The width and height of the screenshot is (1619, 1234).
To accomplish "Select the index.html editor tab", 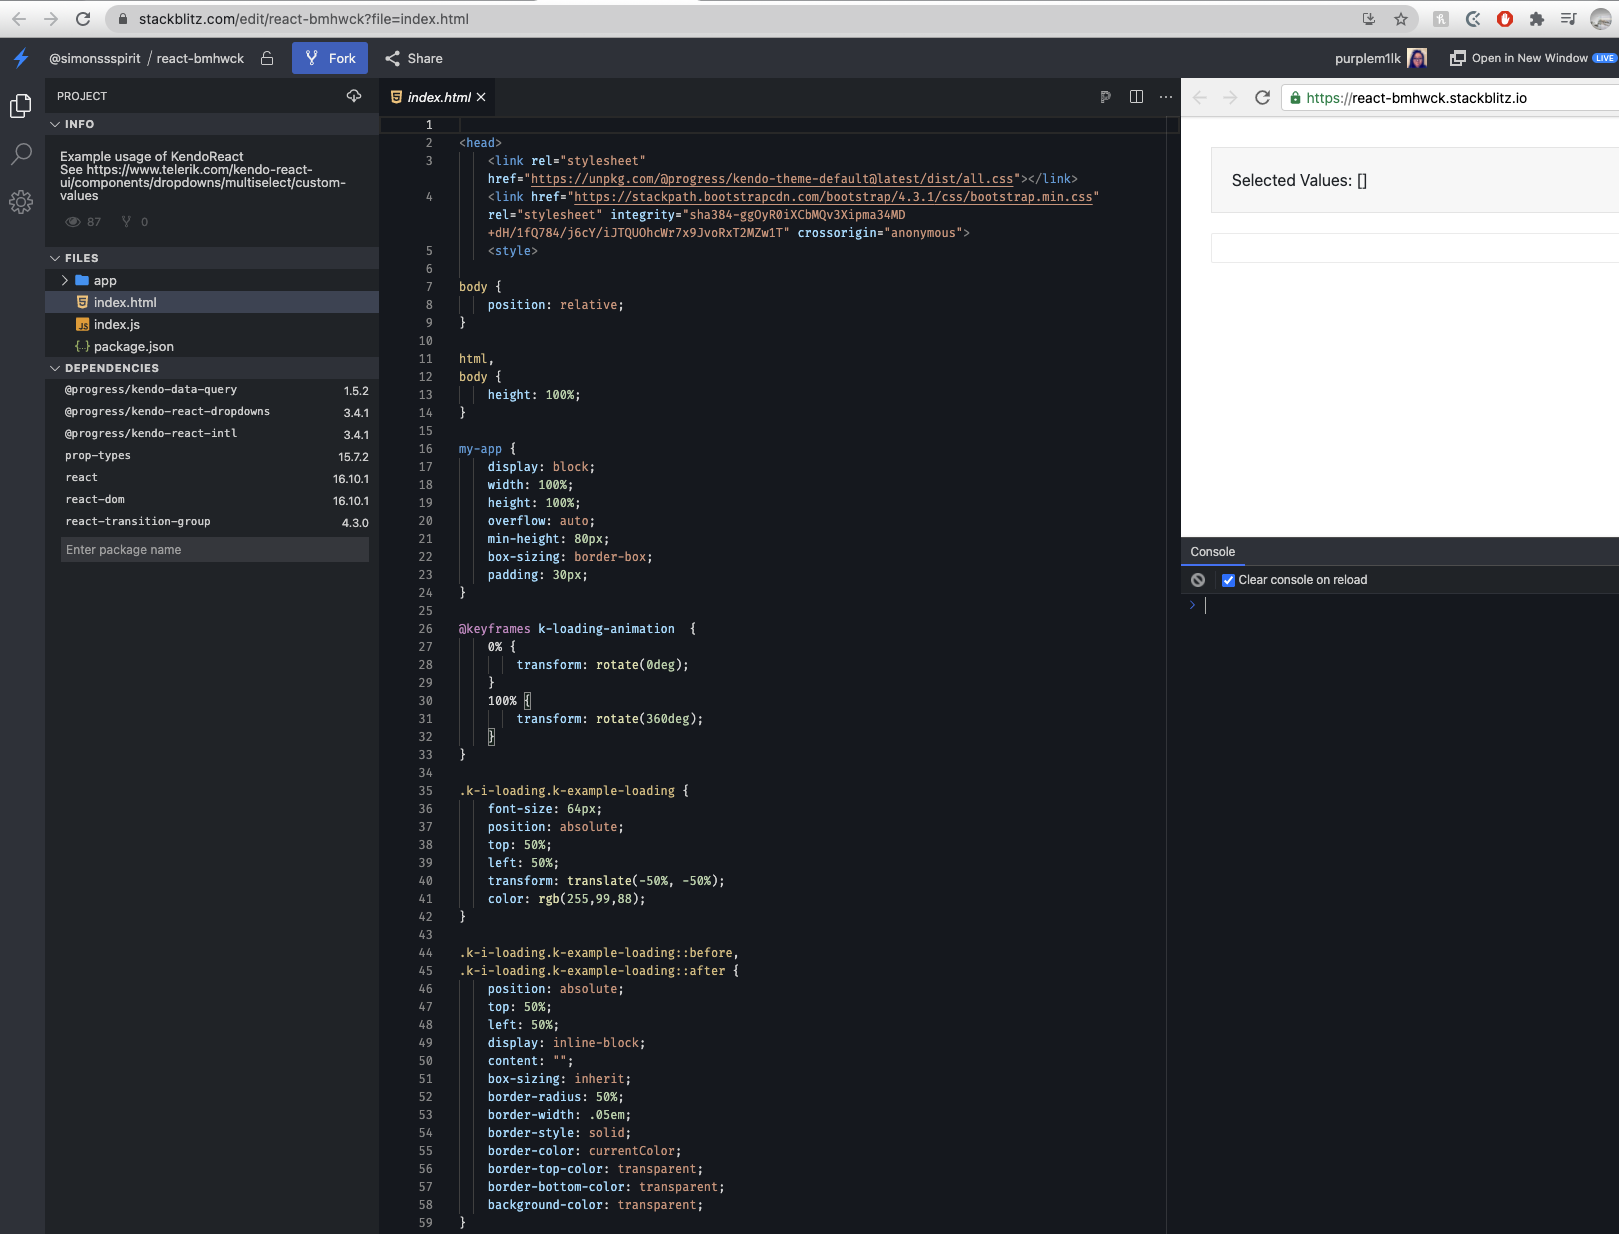I will [436, 97].
